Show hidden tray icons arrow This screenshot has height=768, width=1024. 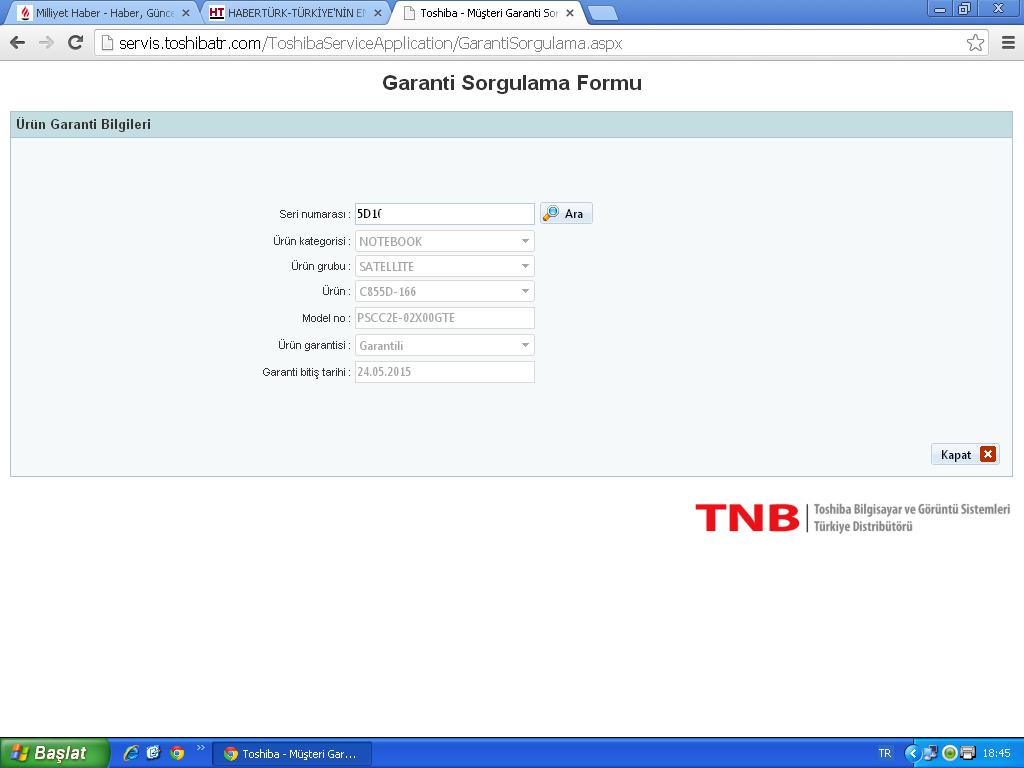(911, 753)
